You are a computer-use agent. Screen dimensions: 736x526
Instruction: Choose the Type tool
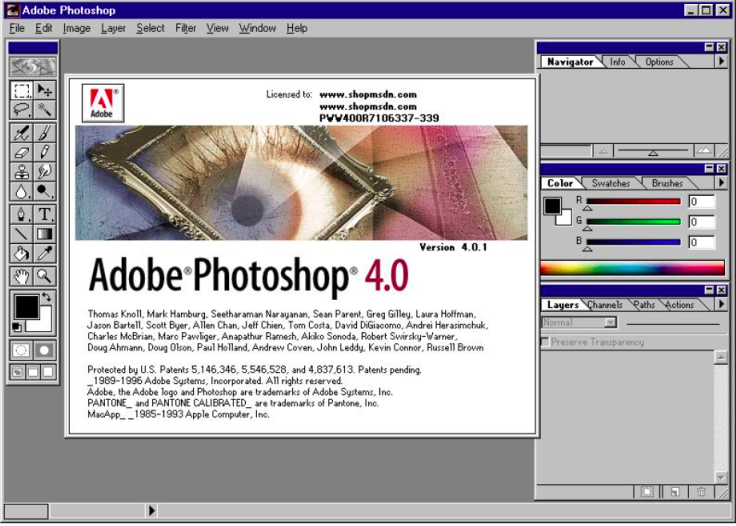45,214
